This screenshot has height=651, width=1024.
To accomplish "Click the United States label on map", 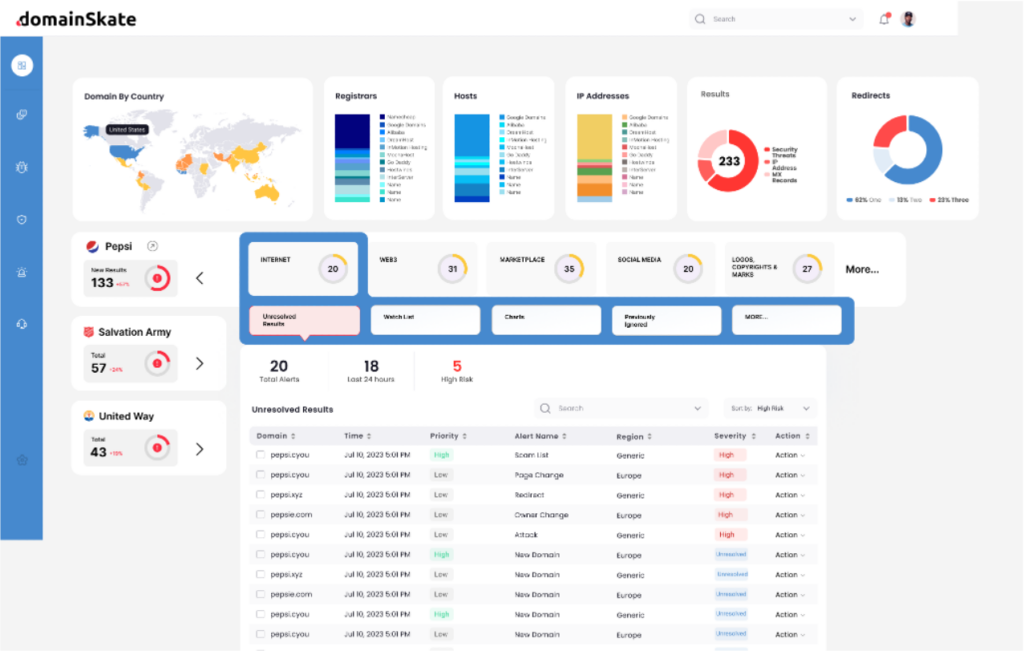I will [x=127, y=129].
